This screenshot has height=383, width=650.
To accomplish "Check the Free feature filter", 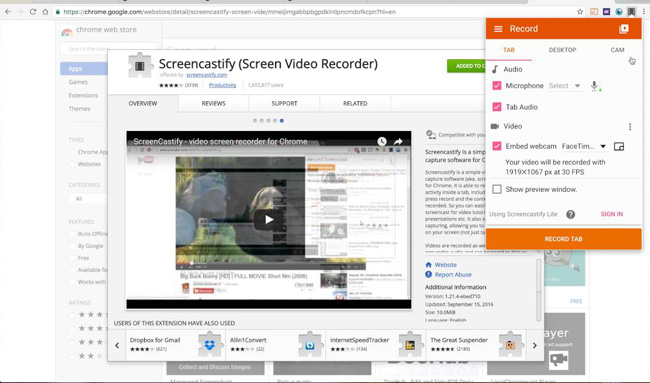I will click(x=73, y=258).
